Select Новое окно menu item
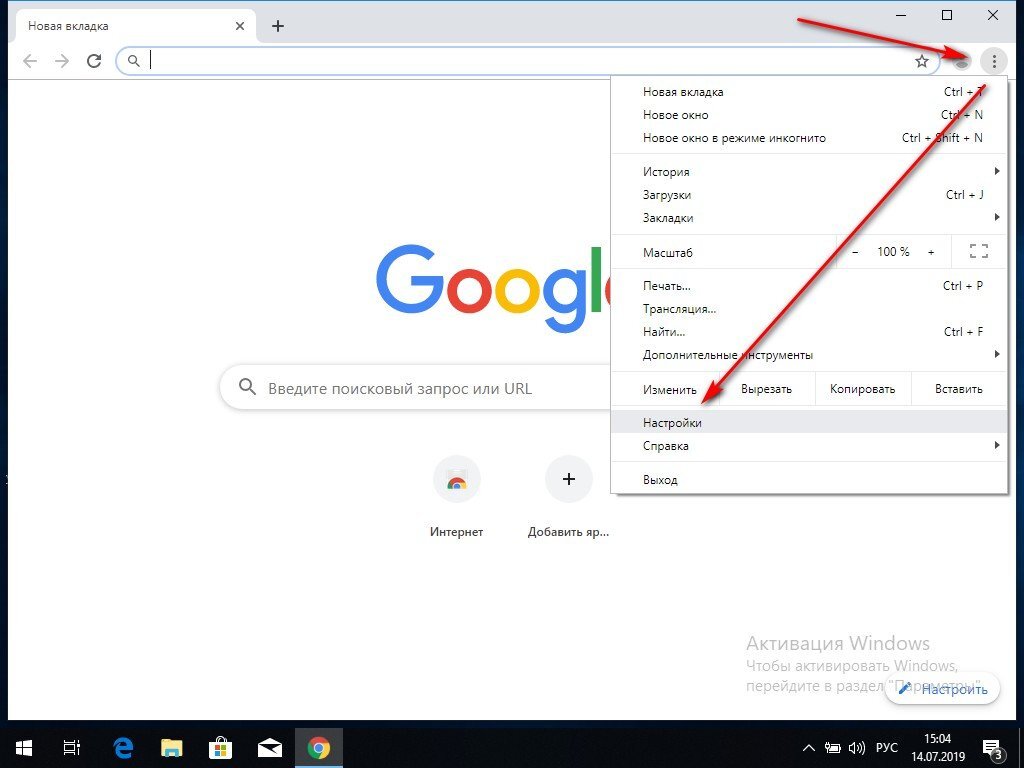The width and height of the screenshot is (1024, 768). click(809, 115)
